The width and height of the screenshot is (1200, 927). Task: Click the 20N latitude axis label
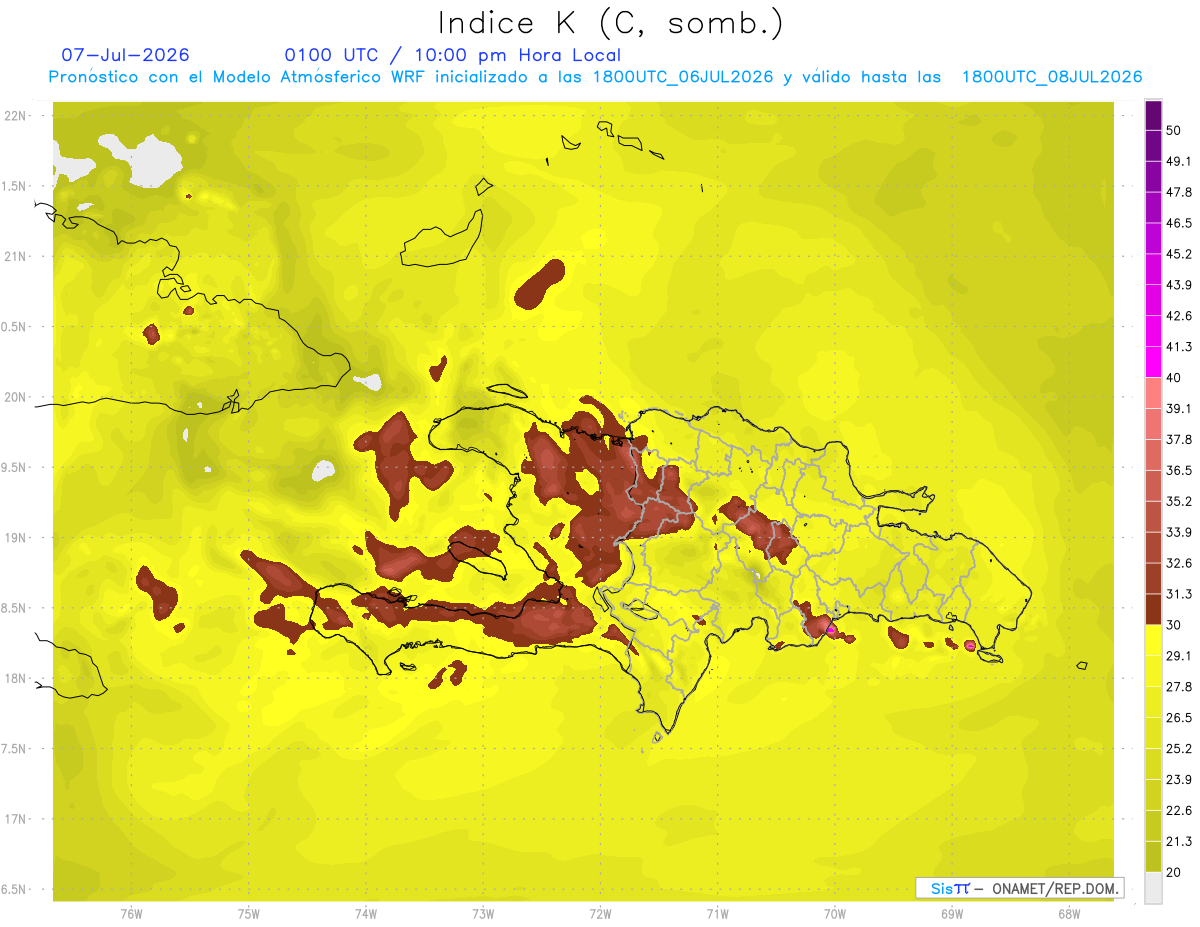[x=17, y=397]
